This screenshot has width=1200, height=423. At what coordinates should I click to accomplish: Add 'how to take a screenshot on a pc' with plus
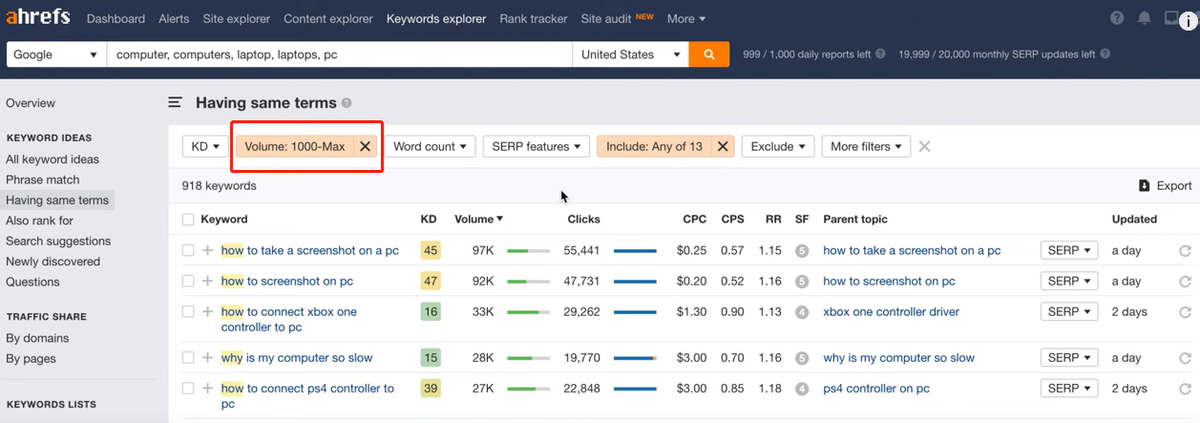208,250
